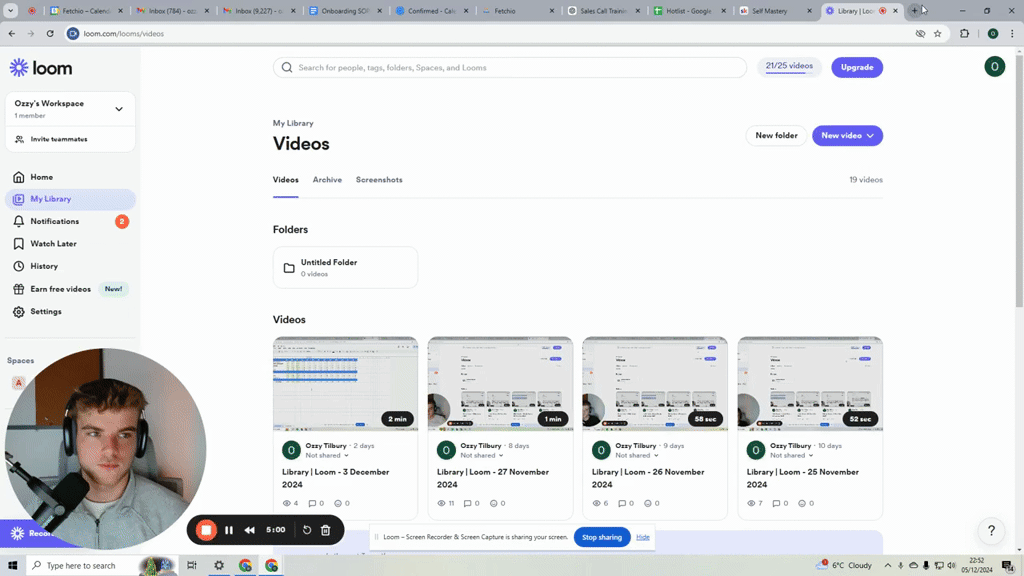The height and width of the screenshot is (576, 1024).
Task: Focus the Loom search field
Action: [509, 67]
